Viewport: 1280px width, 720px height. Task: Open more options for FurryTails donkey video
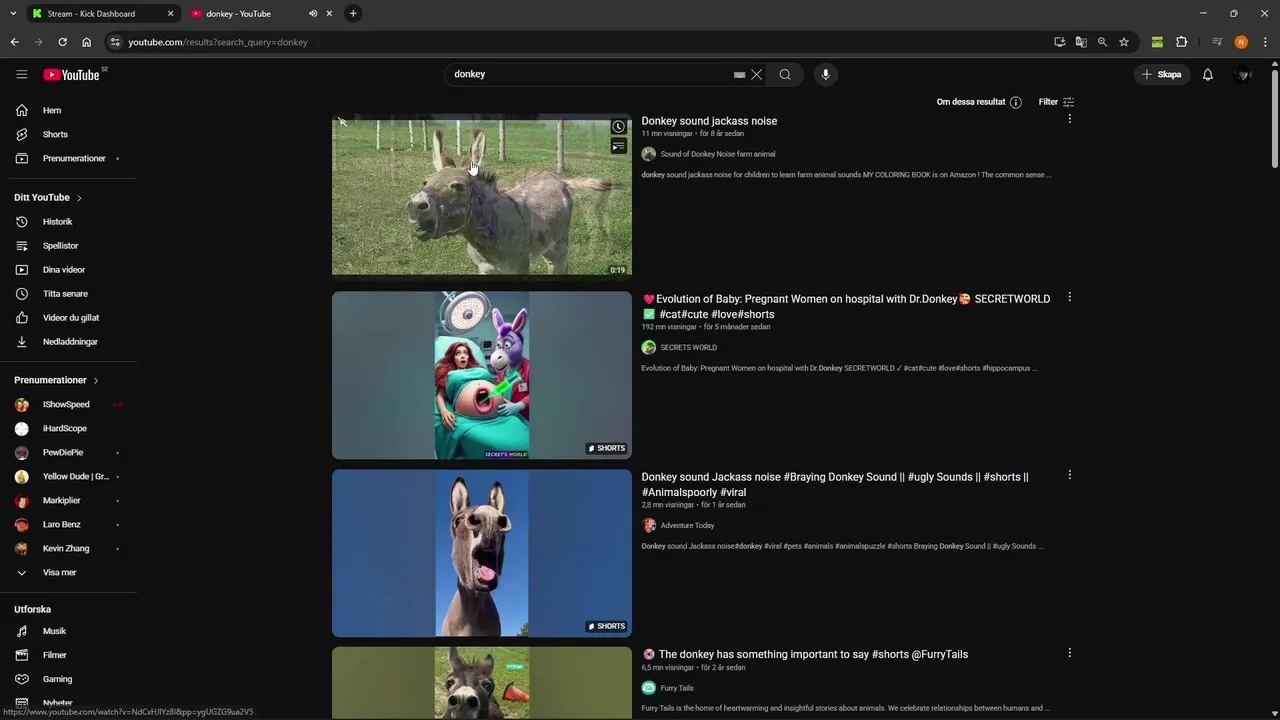[x=1069, y=653]
